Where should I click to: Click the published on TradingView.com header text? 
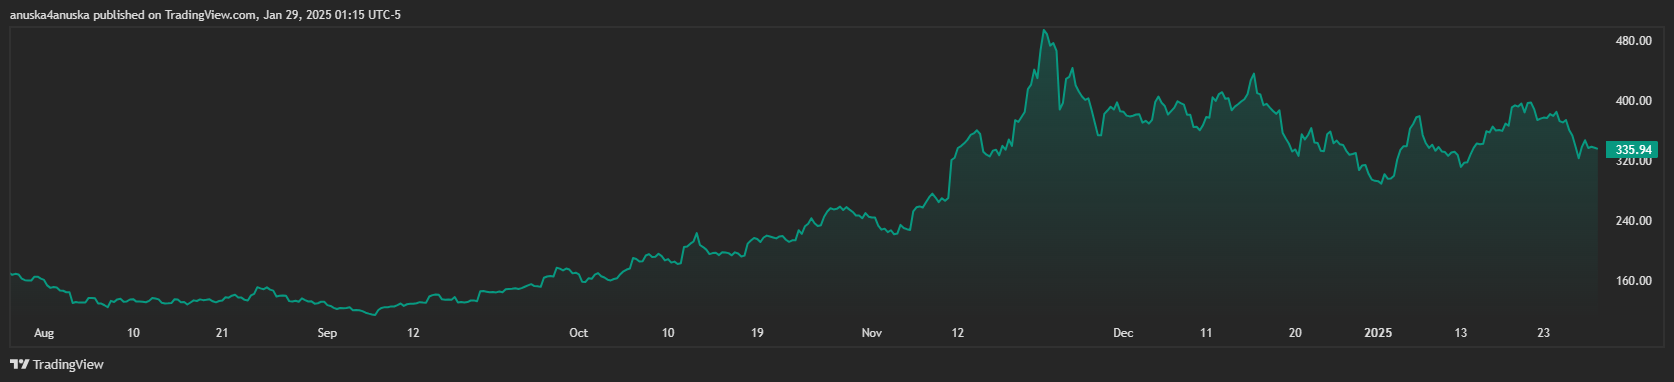point(176,15)
